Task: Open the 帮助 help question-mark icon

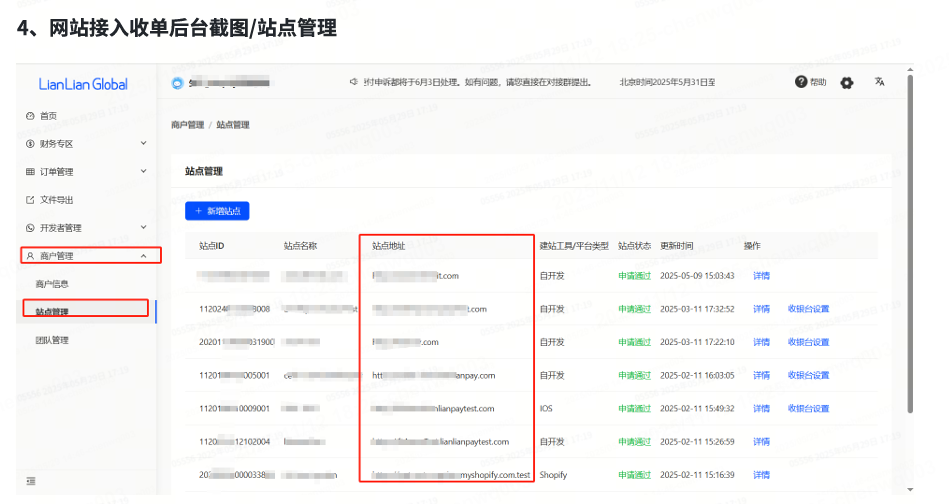Action: [801, 82]
